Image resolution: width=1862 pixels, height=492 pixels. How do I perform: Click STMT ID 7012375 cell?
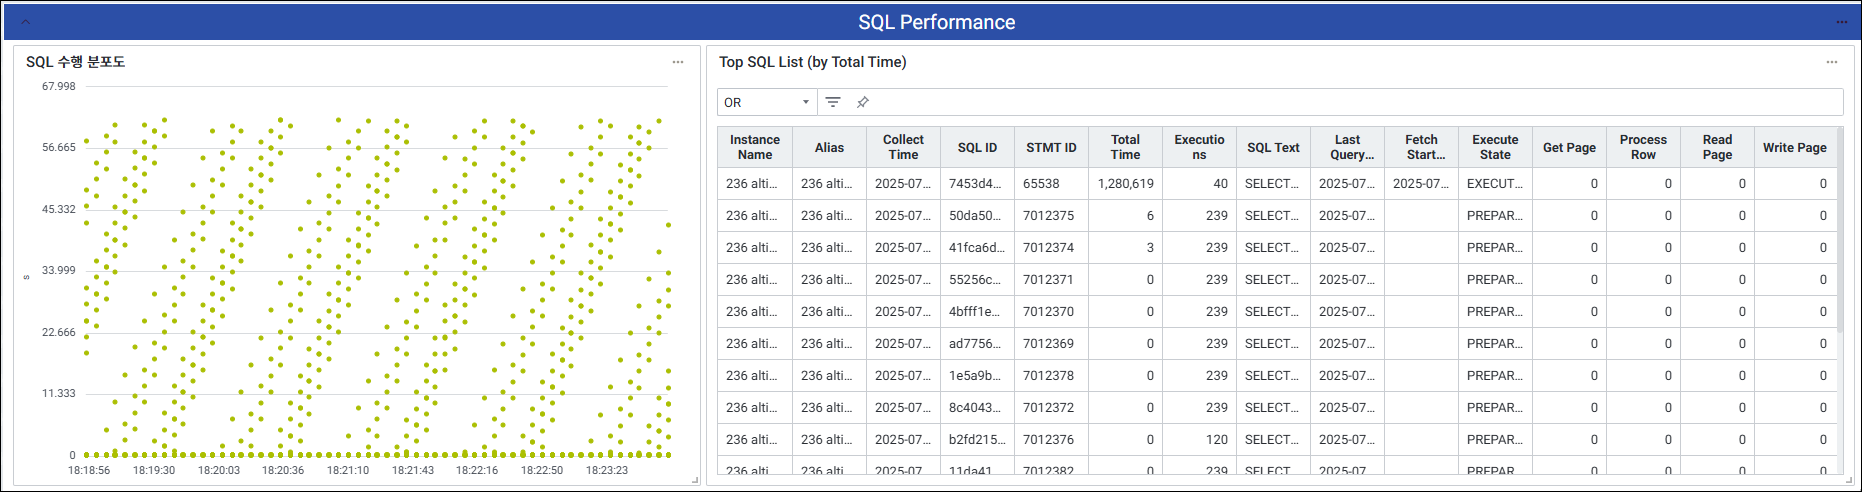coord(1049,216)
